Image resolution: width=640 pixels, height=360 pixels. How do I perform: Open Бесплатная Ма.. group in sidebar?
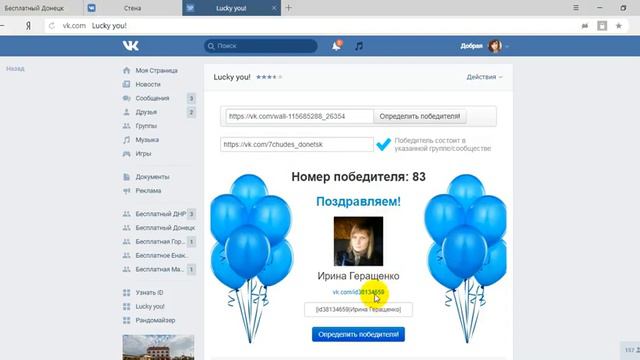tap(160, 269)
